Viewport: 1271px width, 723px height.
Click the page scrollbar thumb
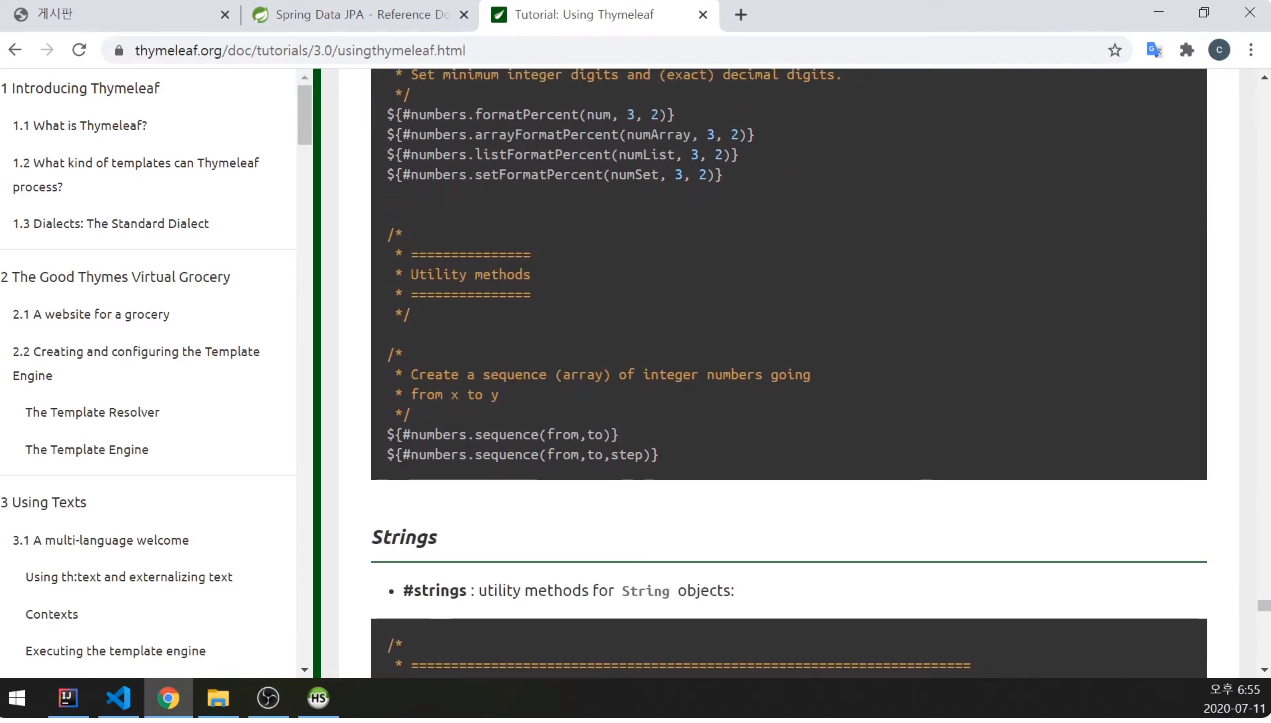1264,605
